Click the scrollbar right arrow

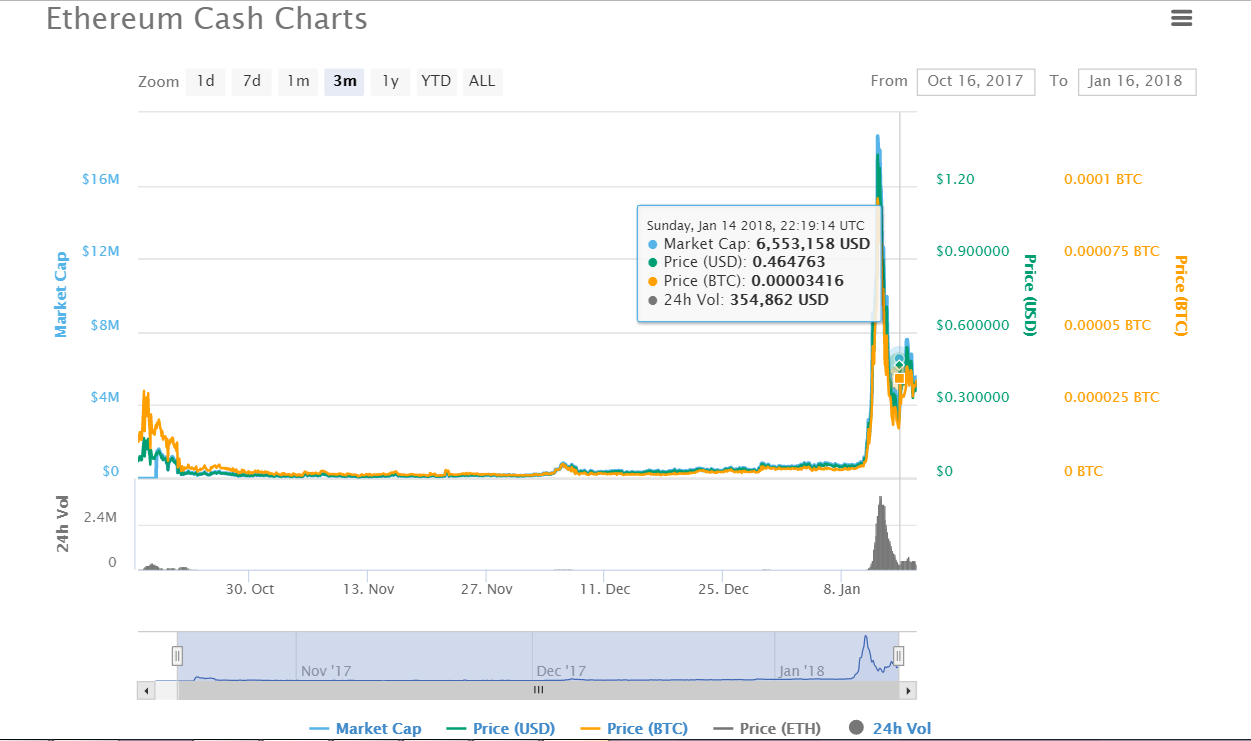[x=908, y=690]
